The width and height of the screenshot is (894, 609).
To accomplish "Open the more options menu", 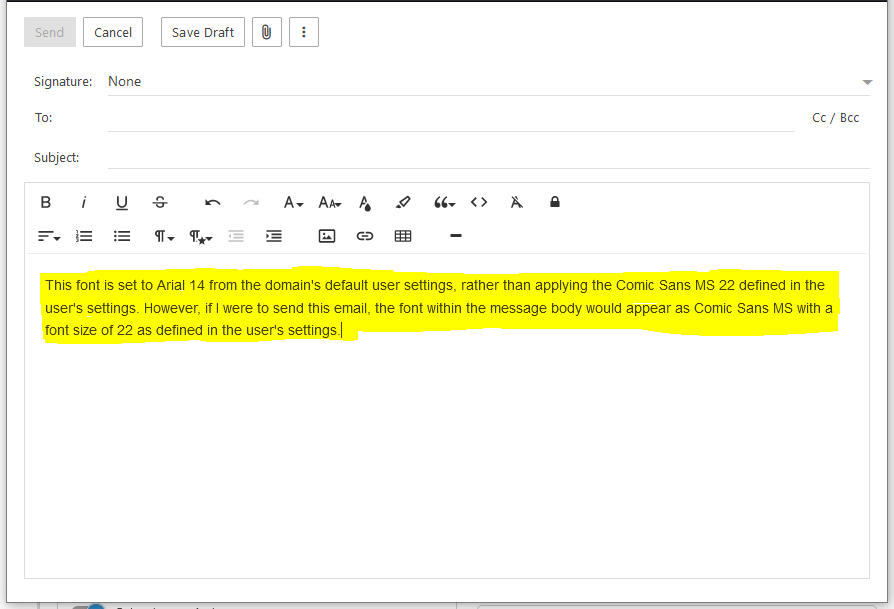I will click(304, 32).
